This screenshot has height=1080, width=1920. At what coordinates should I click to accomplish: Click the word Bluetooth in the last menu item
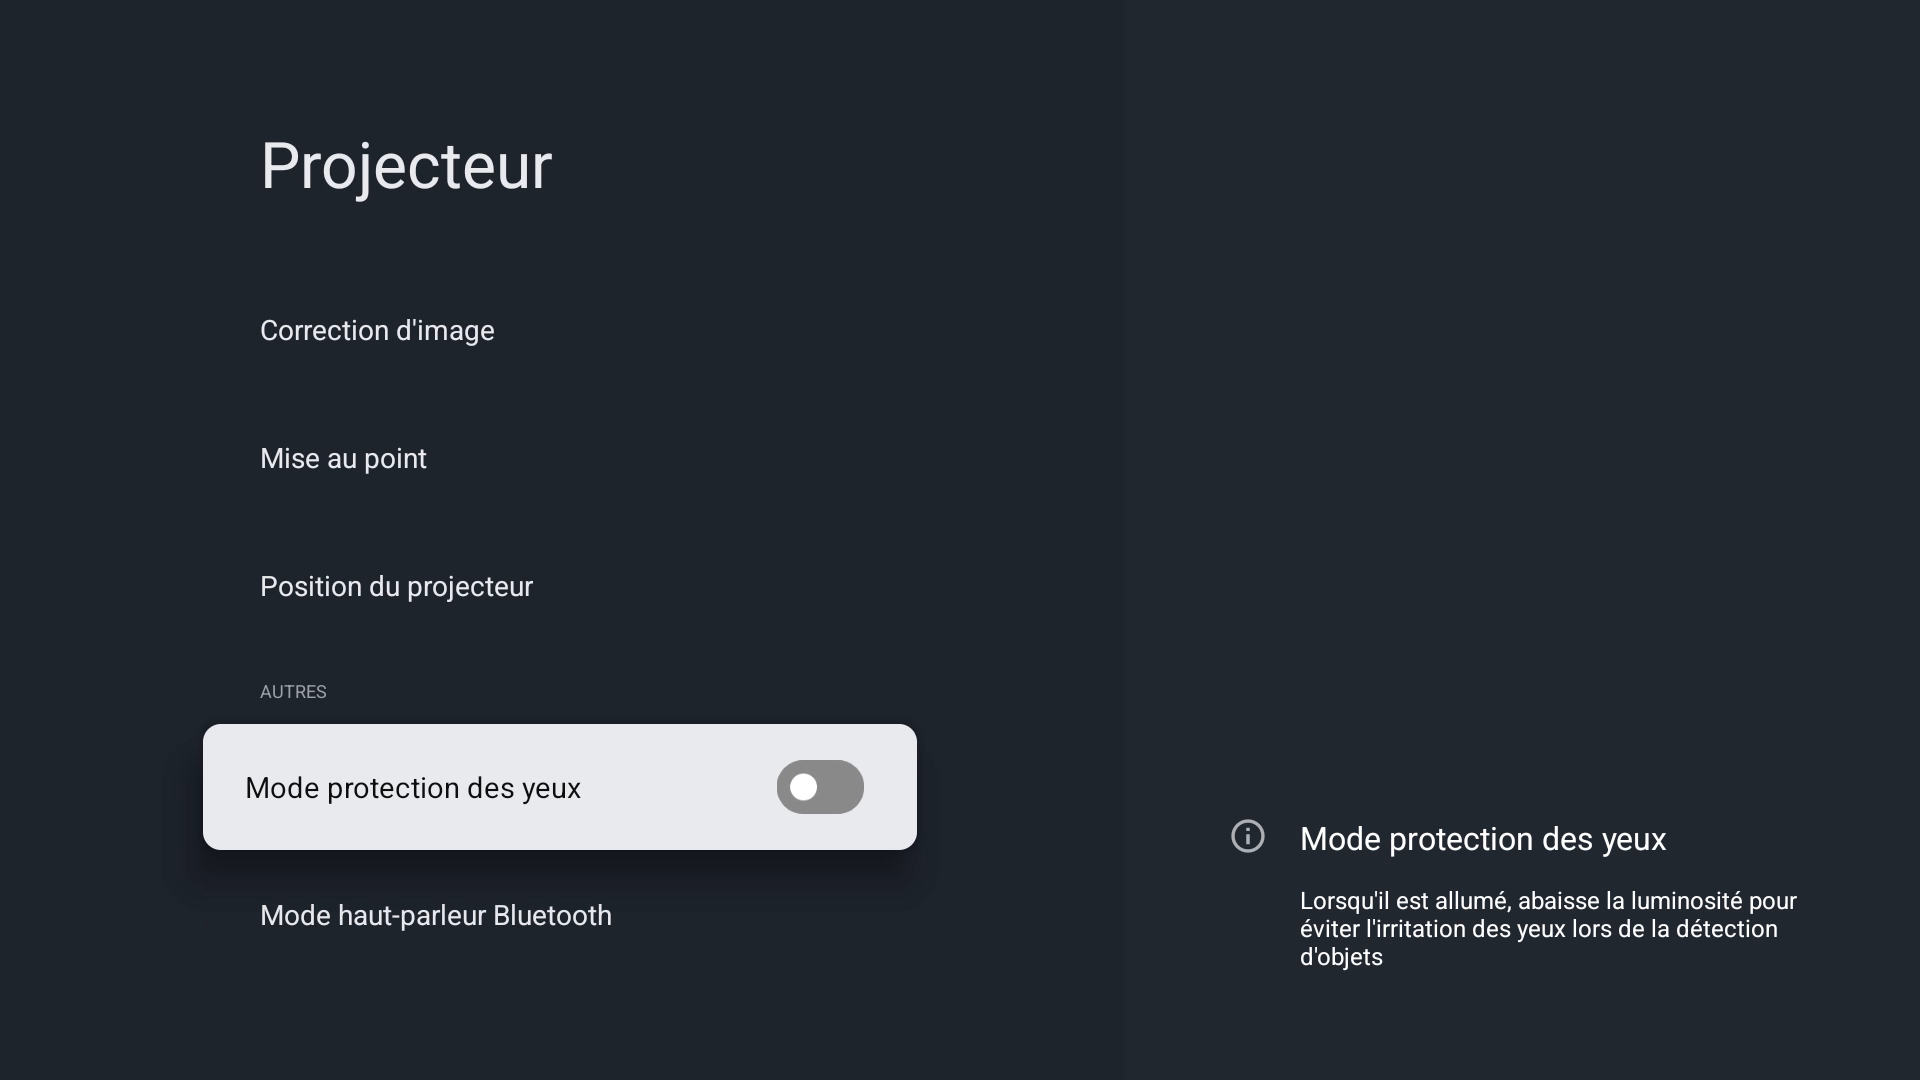point(552,916)
